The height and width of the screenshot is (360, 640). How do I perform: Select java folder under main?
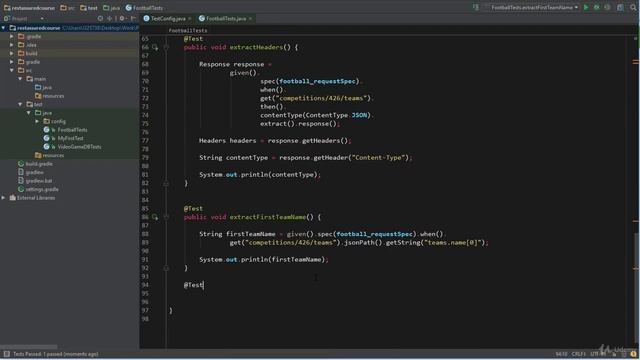(43, 87)
